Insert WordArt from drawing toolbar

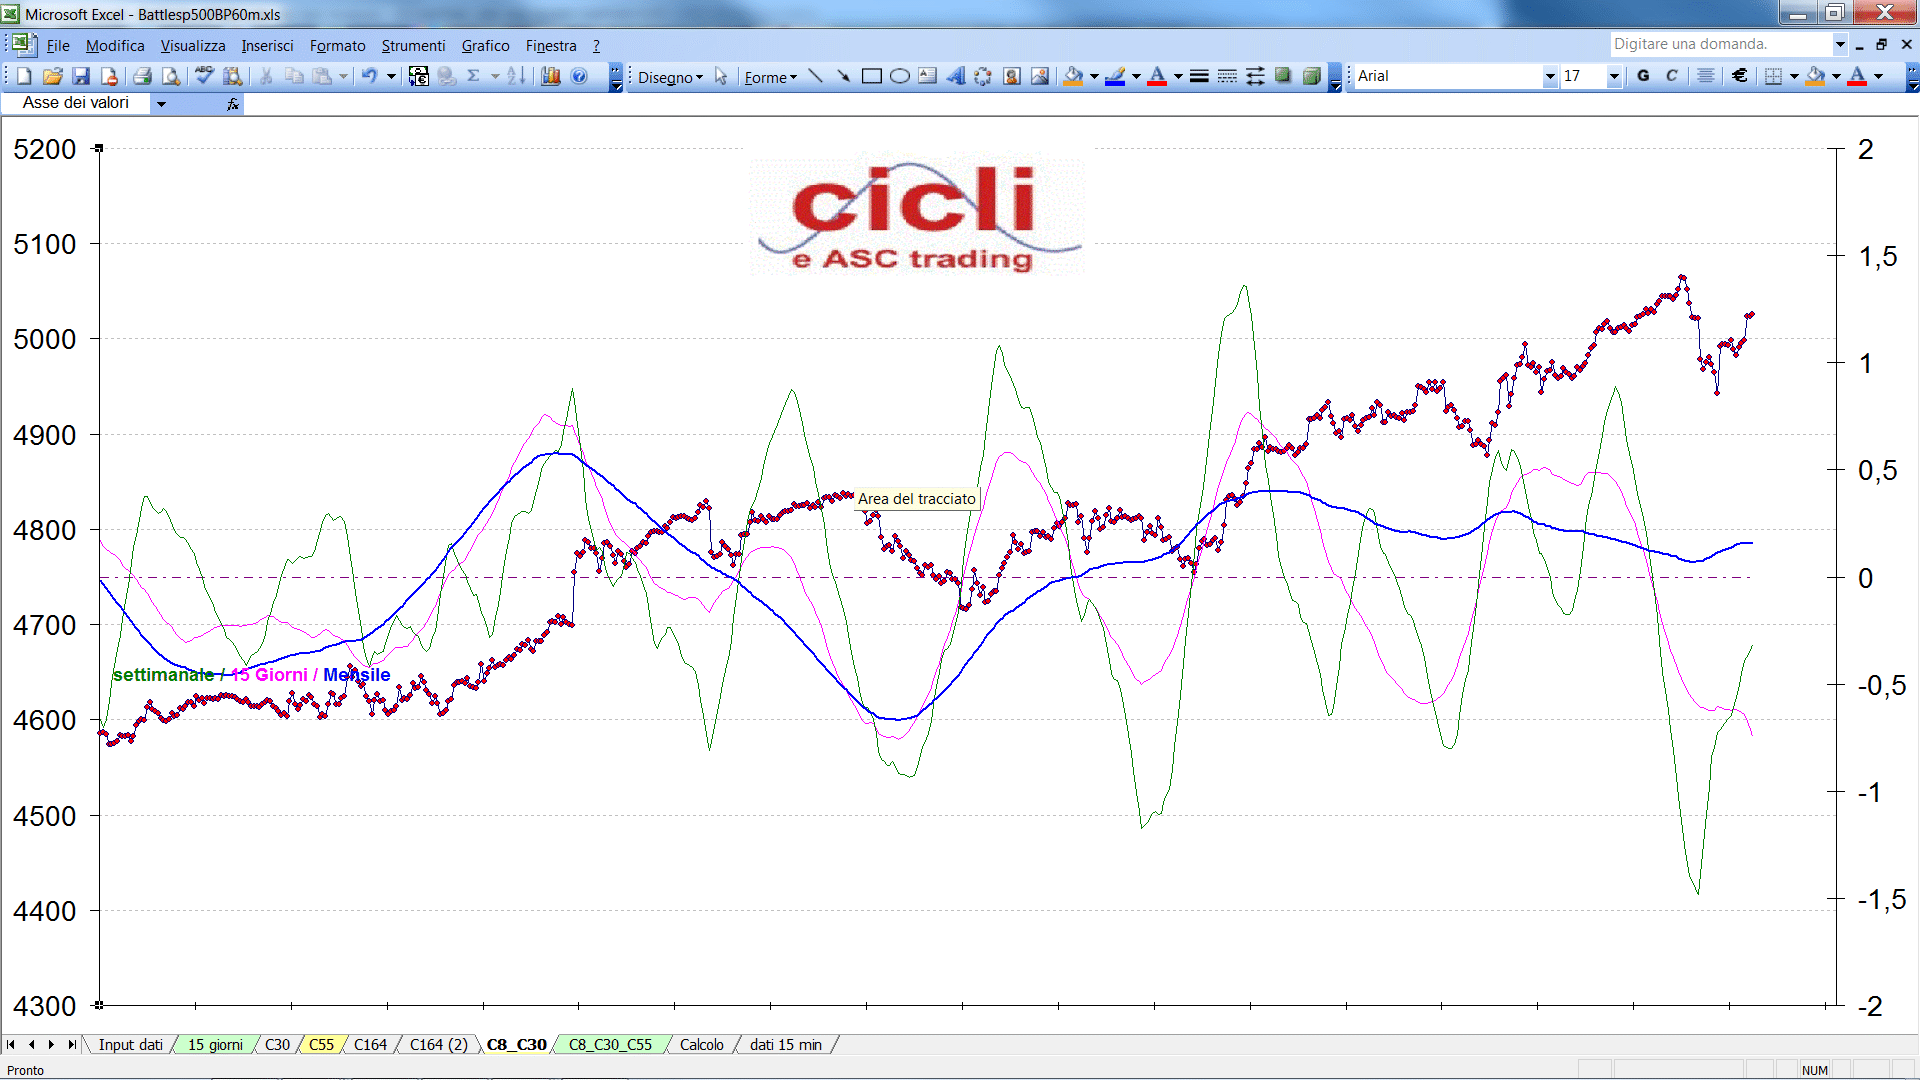(x=955, y=76)
